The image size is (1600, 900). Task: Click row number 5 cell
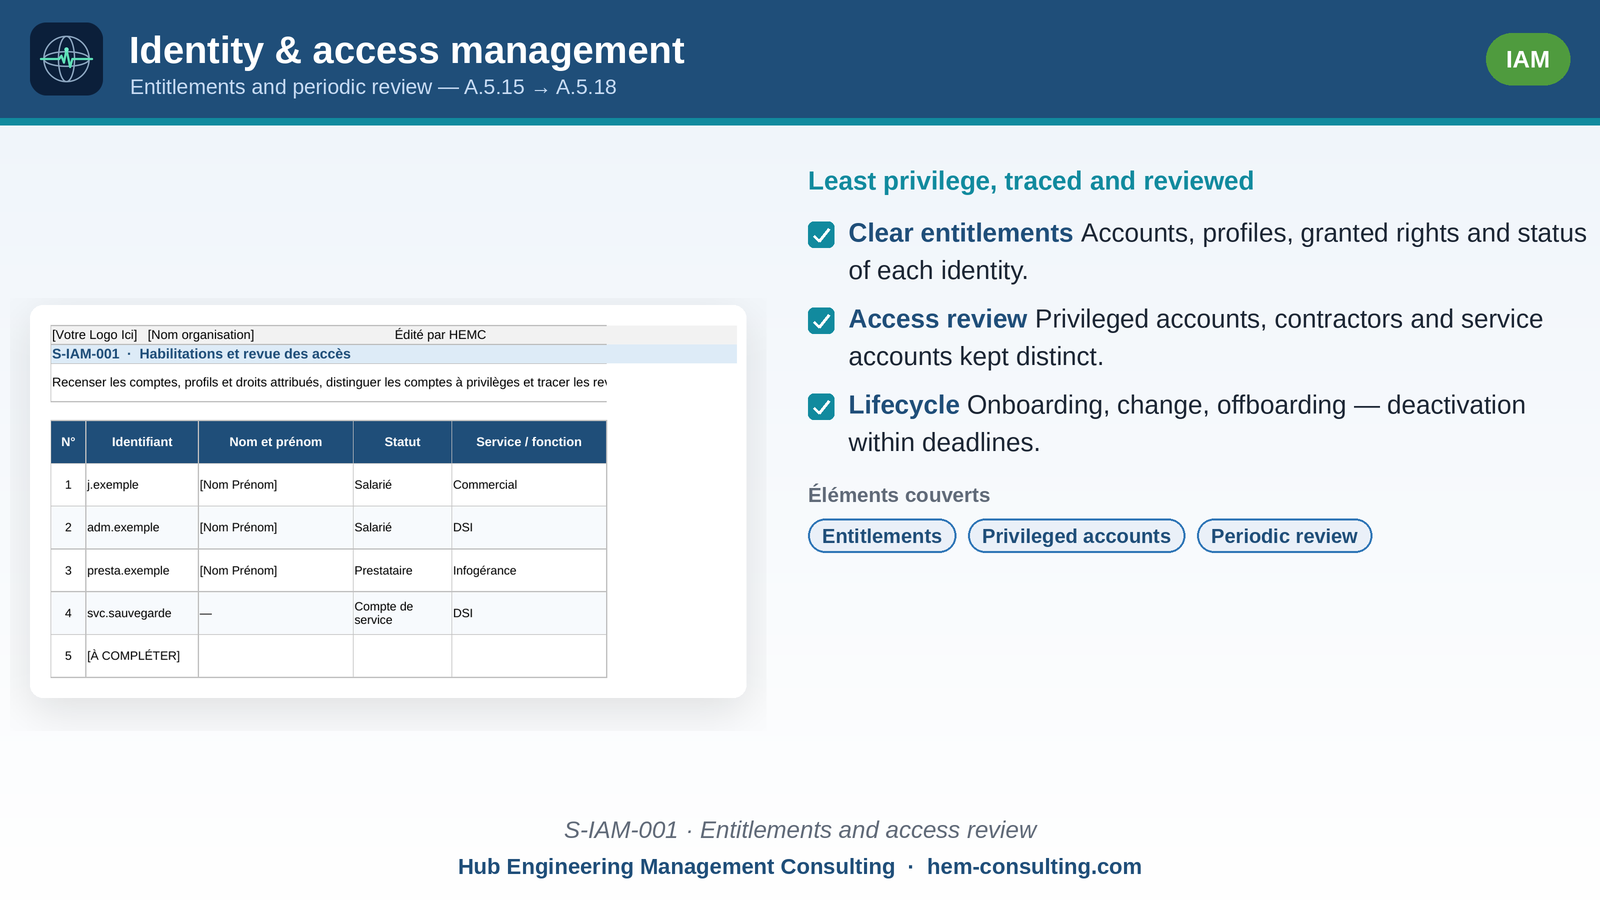(x=68, y=656)
